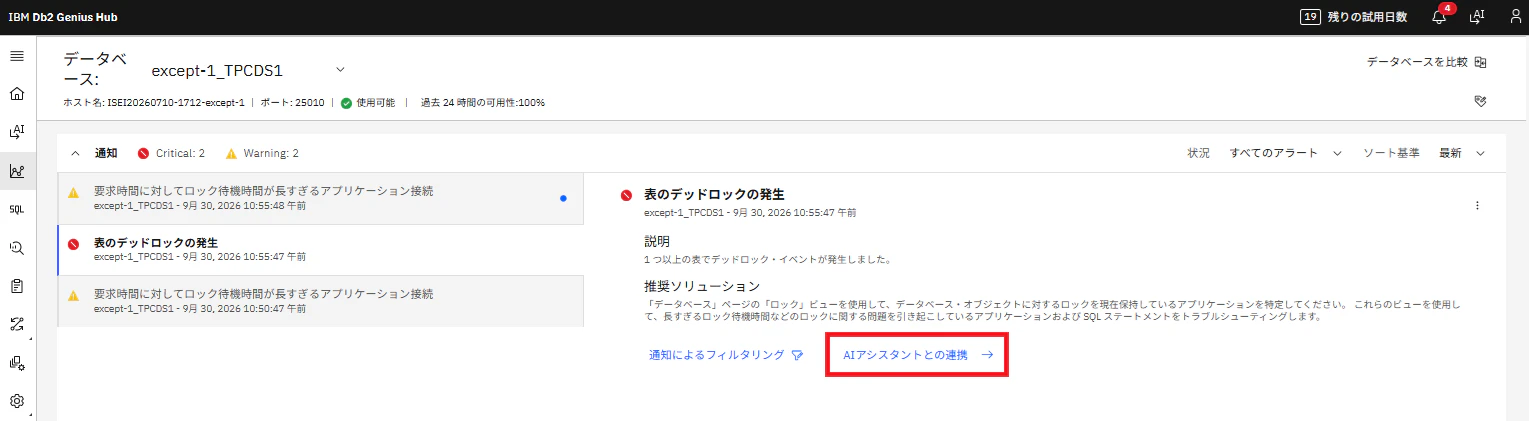Click 過去 24 時間の可用性:100% text
The height and width of the screenshot is (421, 1529).
[x=483, y=103]
